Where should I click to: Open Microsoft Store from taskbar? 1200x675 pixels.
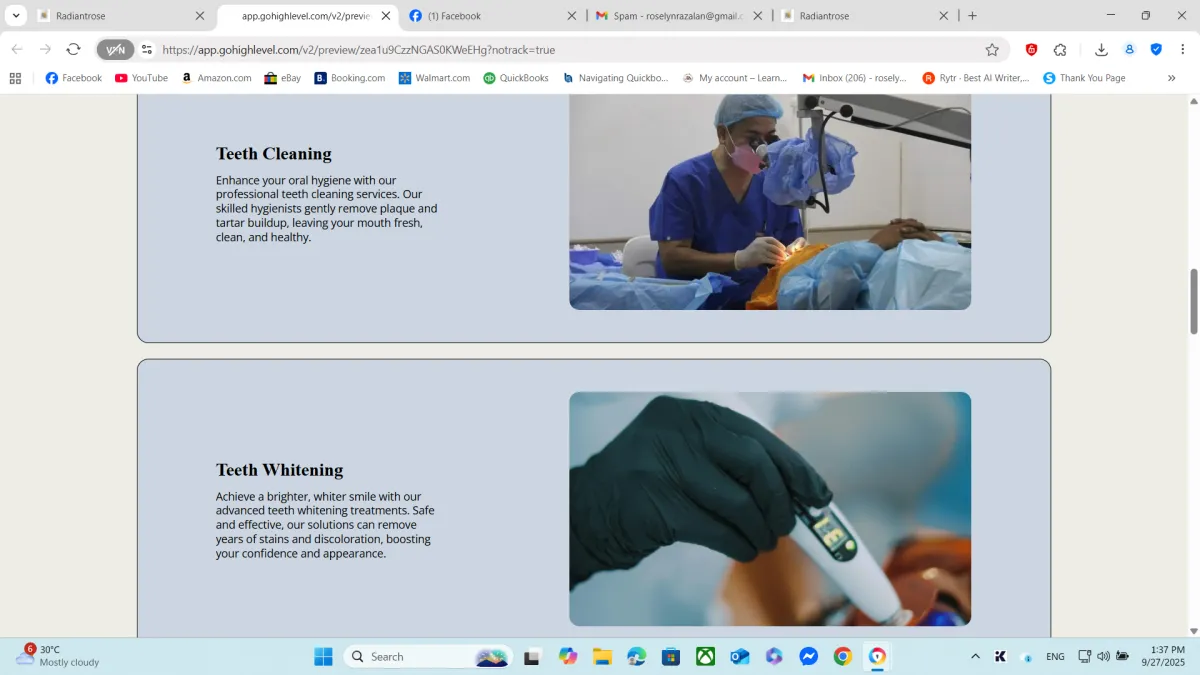click(x=671, y=656)
